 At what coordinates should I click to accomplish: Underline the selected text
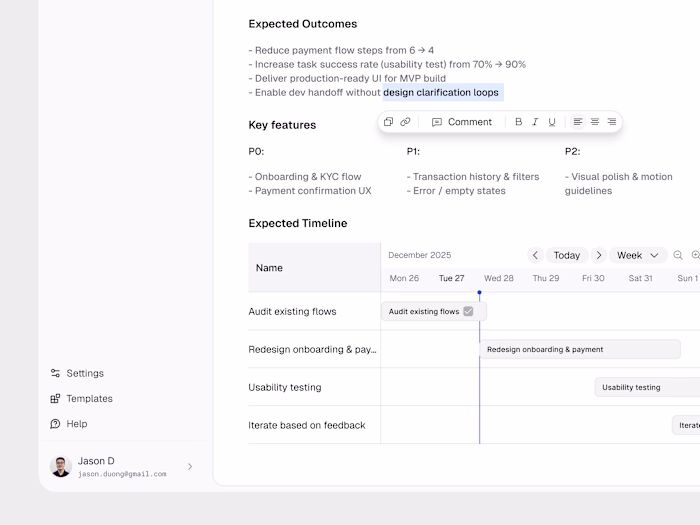552,122
